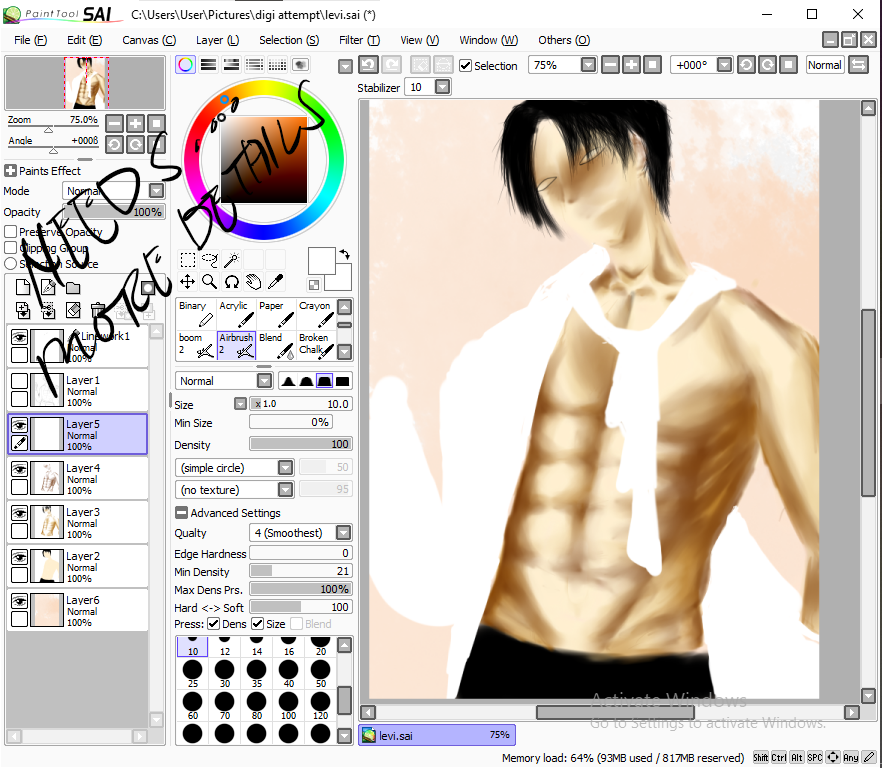Screen dimensions: 882x768
Task: Click the undo button in toolbar
Action: [x=368, y=65]
